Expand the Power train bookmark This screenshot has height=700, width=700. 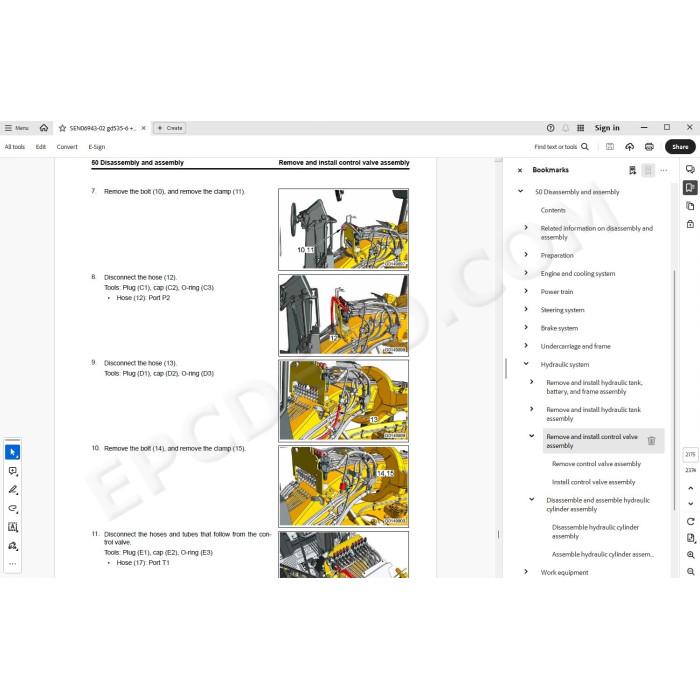click(526, 291)
